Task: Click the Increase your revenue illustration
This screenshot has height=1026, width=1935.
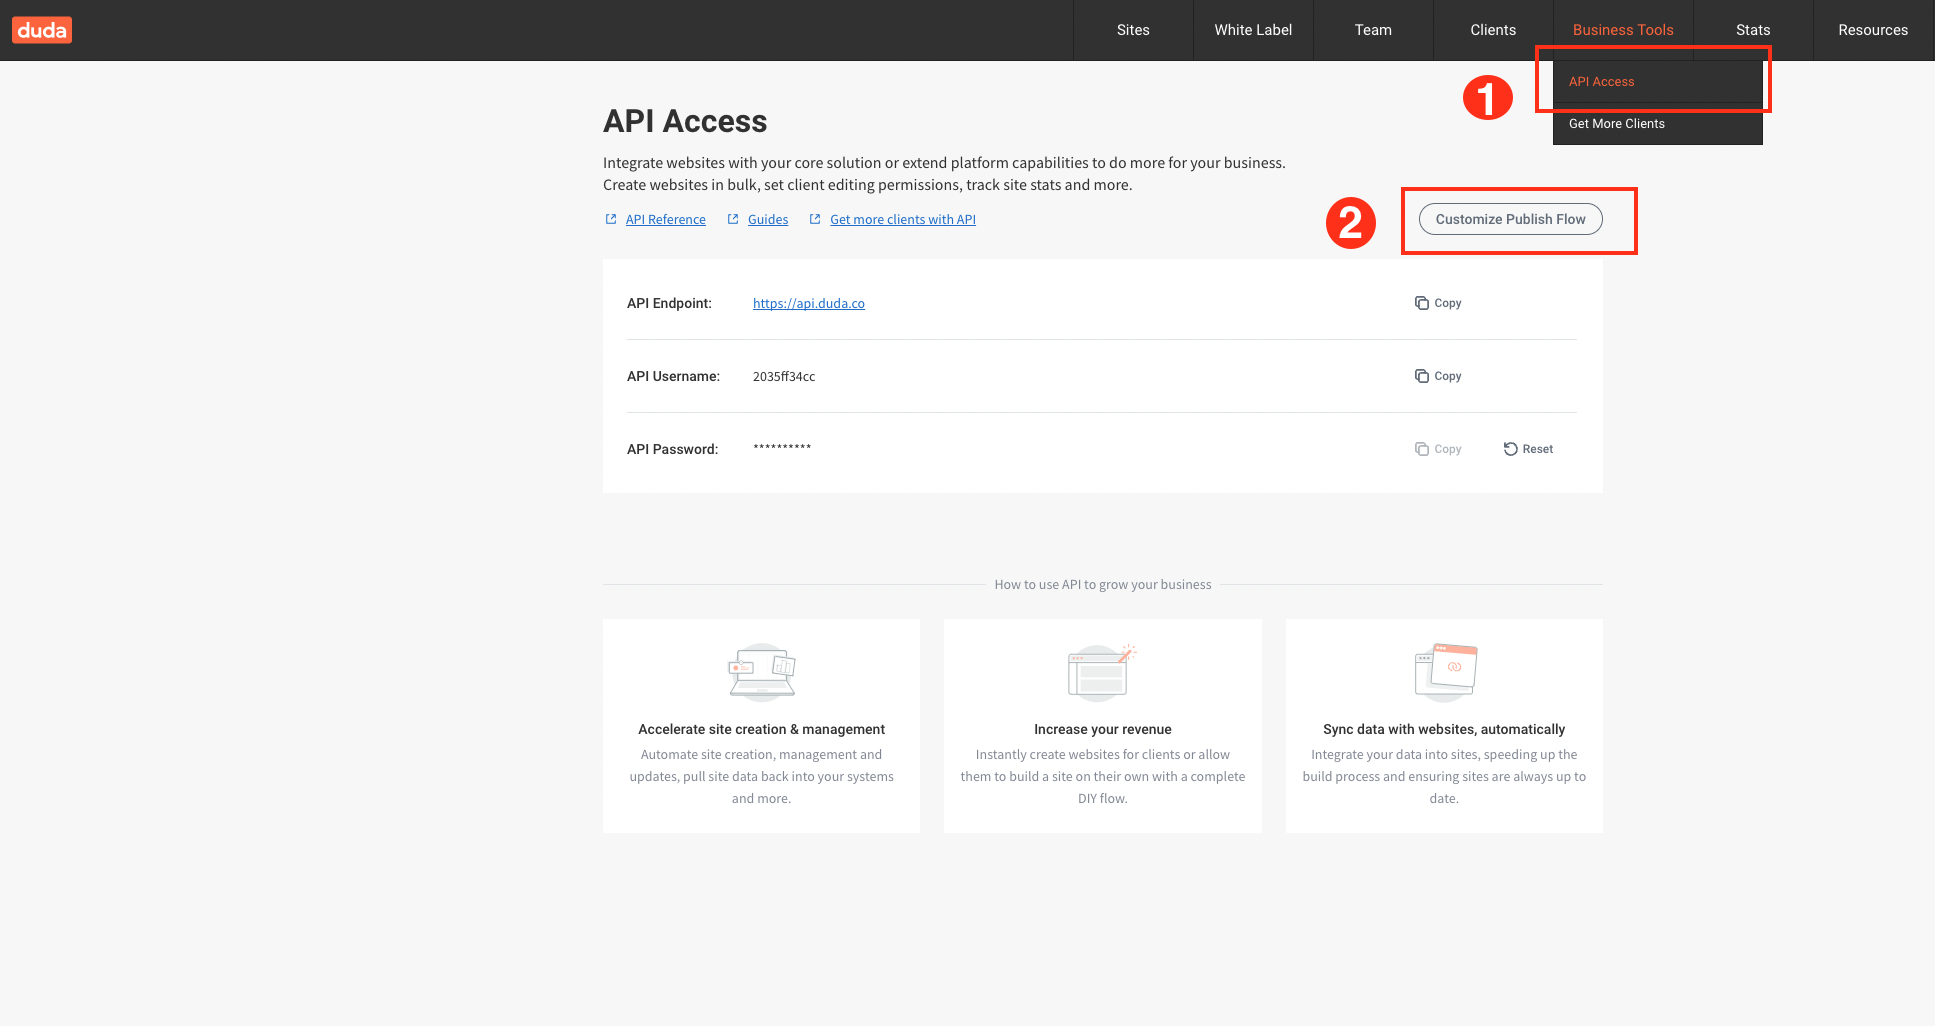Action: click(x=1102, y=672)
